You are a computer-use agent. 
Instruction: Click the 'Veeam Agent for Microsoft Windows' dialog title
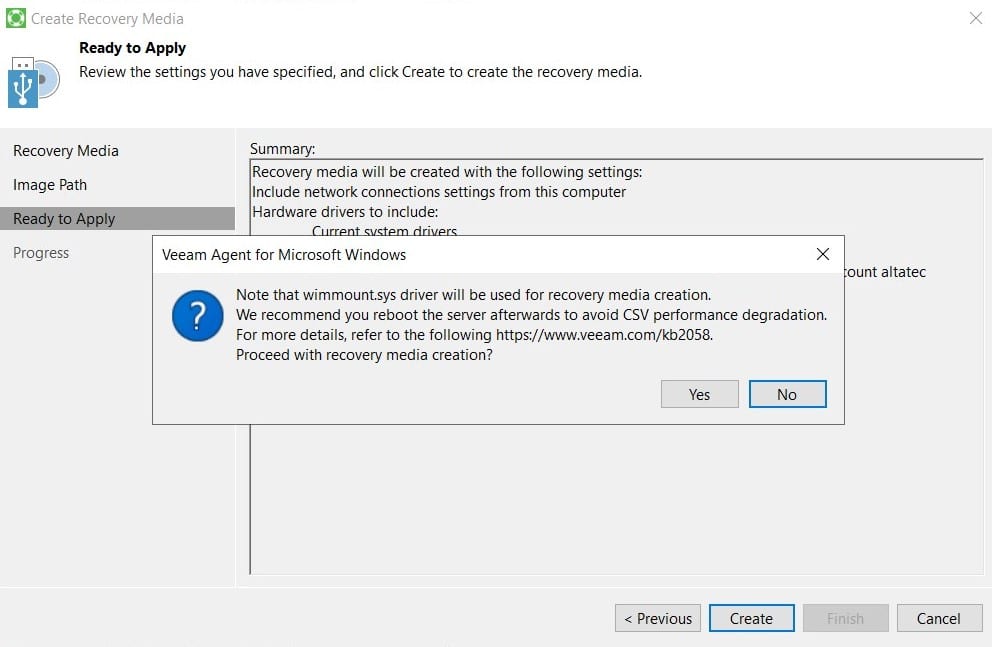(x=284, y=255)
